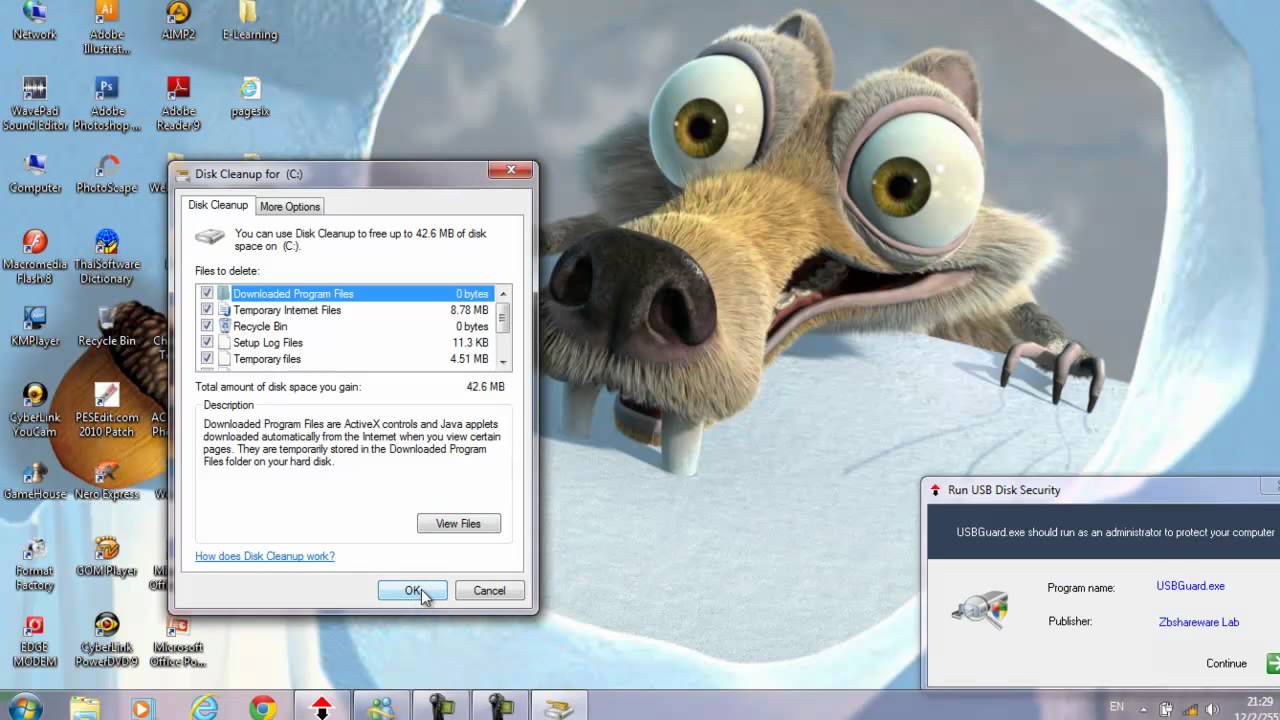Toggle the Setup Log Files checkbox

point(207,342)
